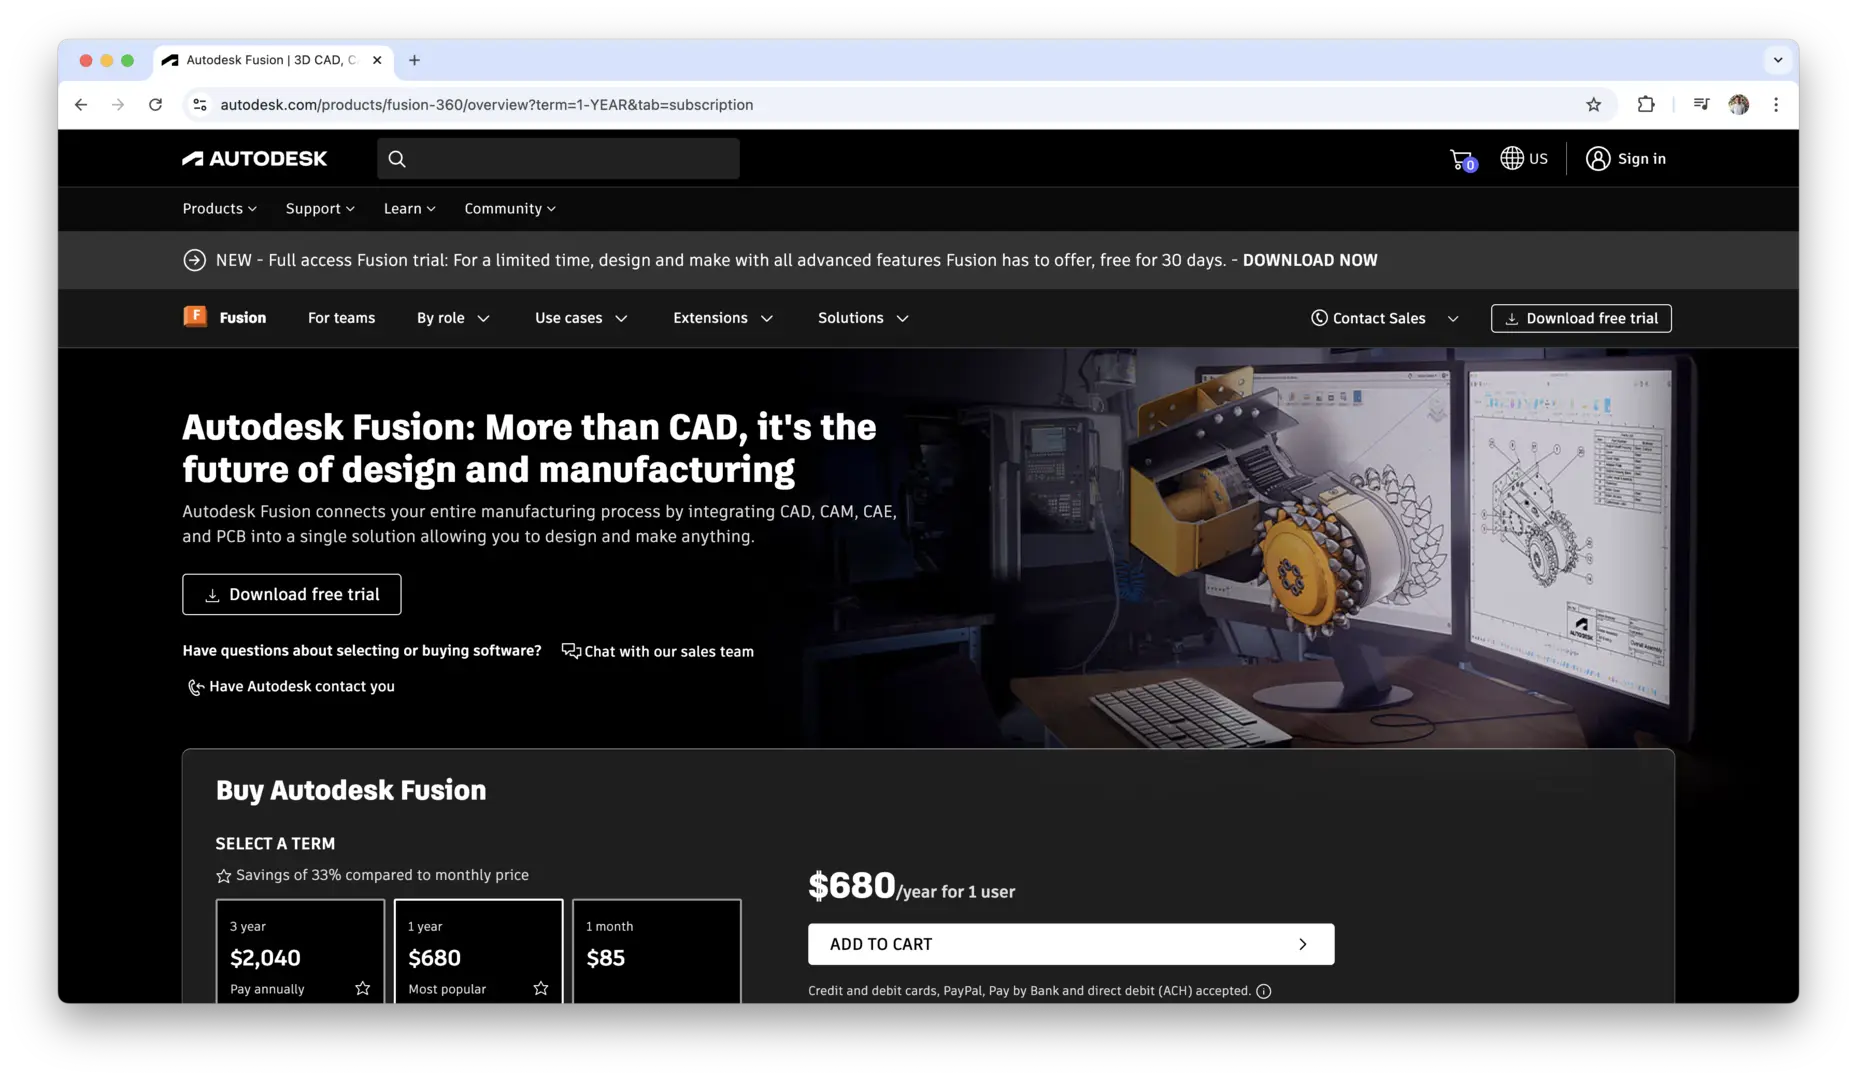Open the For teams page
This screenshot has height=1080, width=1857.
point(341,318)
